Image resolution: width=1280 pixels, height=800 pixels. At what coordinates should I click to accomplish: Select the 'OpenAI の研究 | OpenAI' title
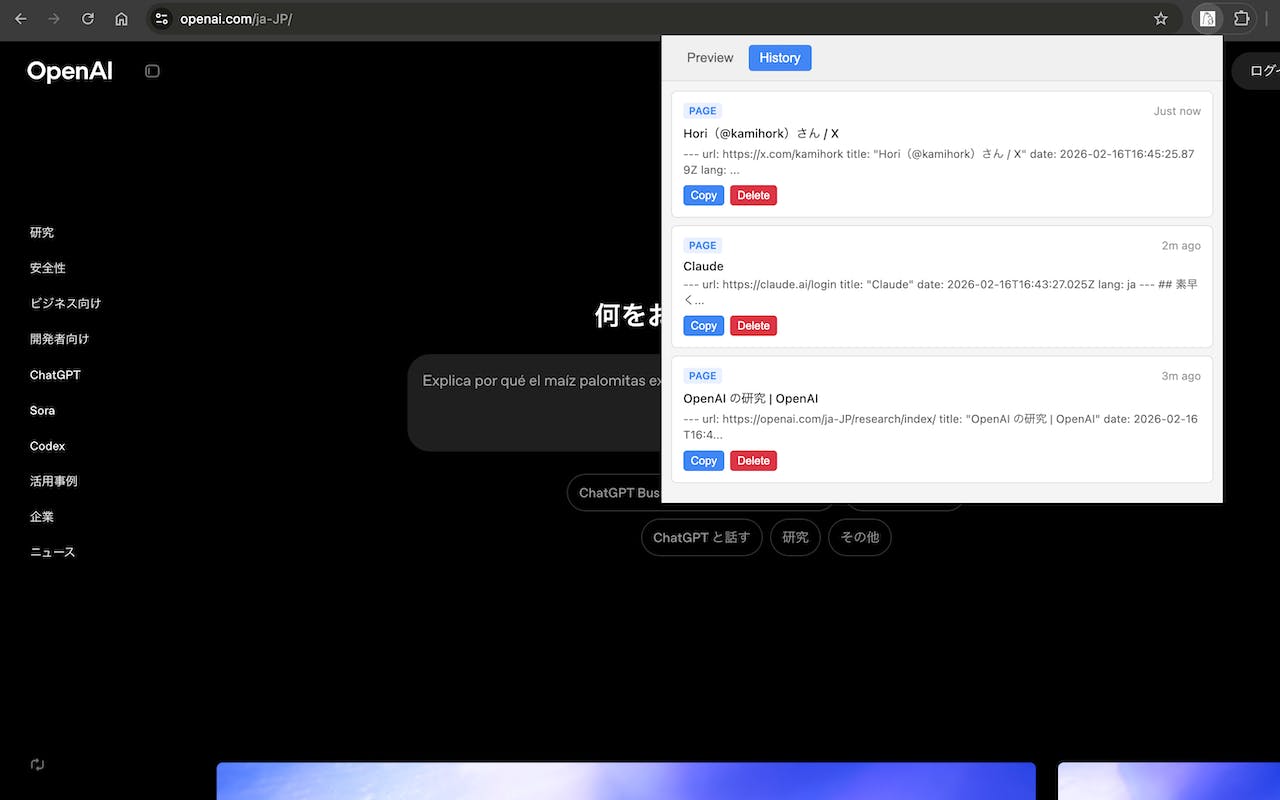(x=751, y=398)
